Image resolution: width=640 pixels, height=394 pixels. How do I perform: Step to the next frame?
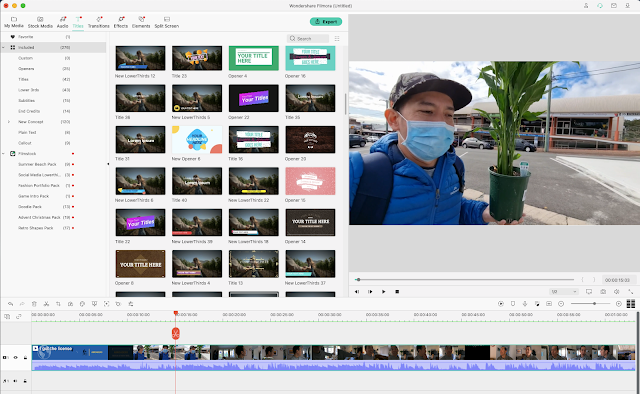pos(370,292)
